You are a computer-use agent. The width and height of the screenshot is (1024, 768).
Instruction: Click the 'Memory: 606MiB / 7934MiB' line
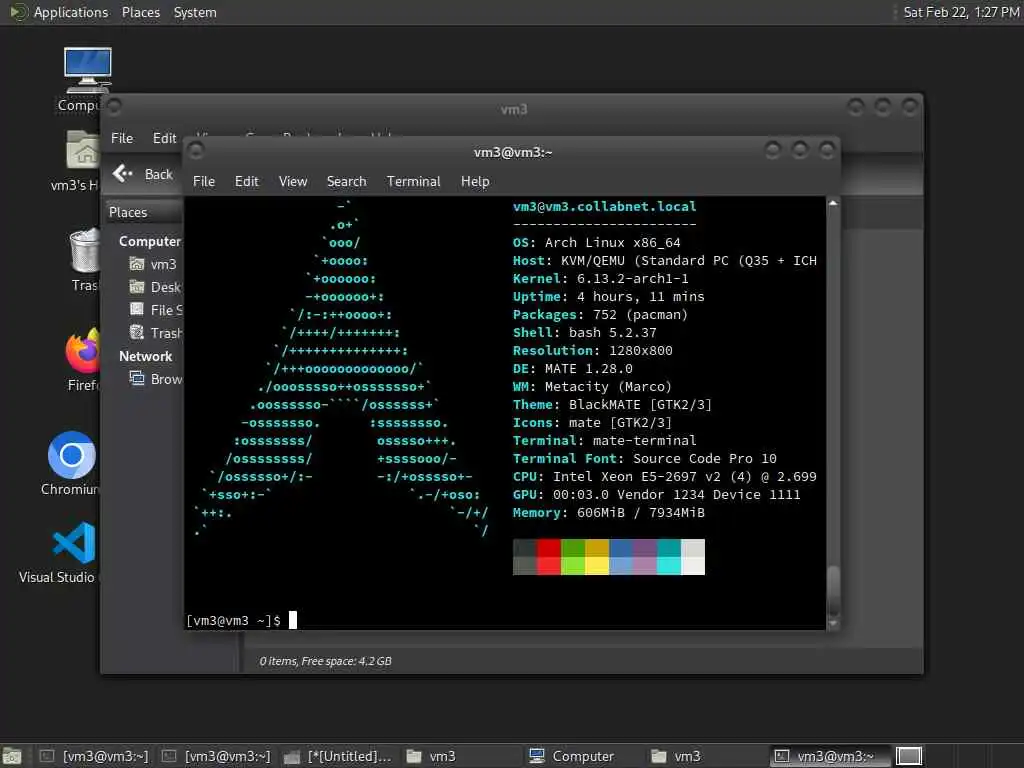609,513
